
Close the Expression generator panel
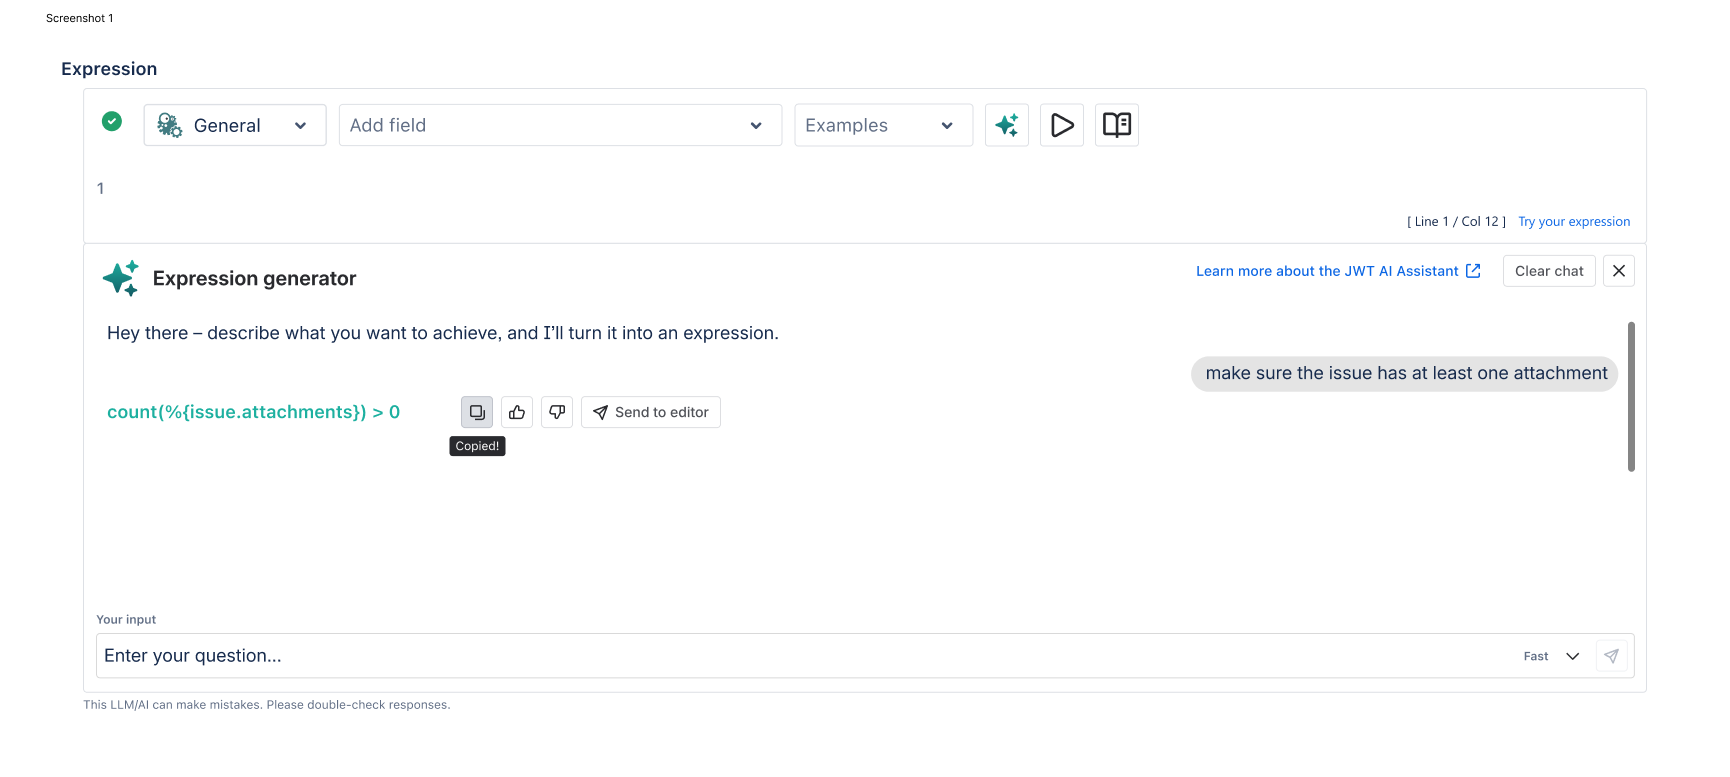[1619, 271]
